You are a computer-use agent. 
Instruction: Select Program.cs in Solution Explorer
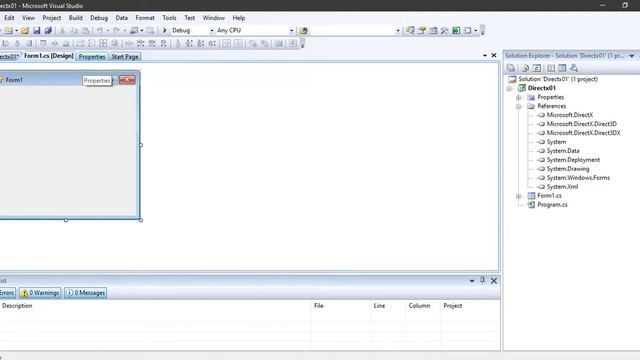pyautogui.click(x=552, y=205)
